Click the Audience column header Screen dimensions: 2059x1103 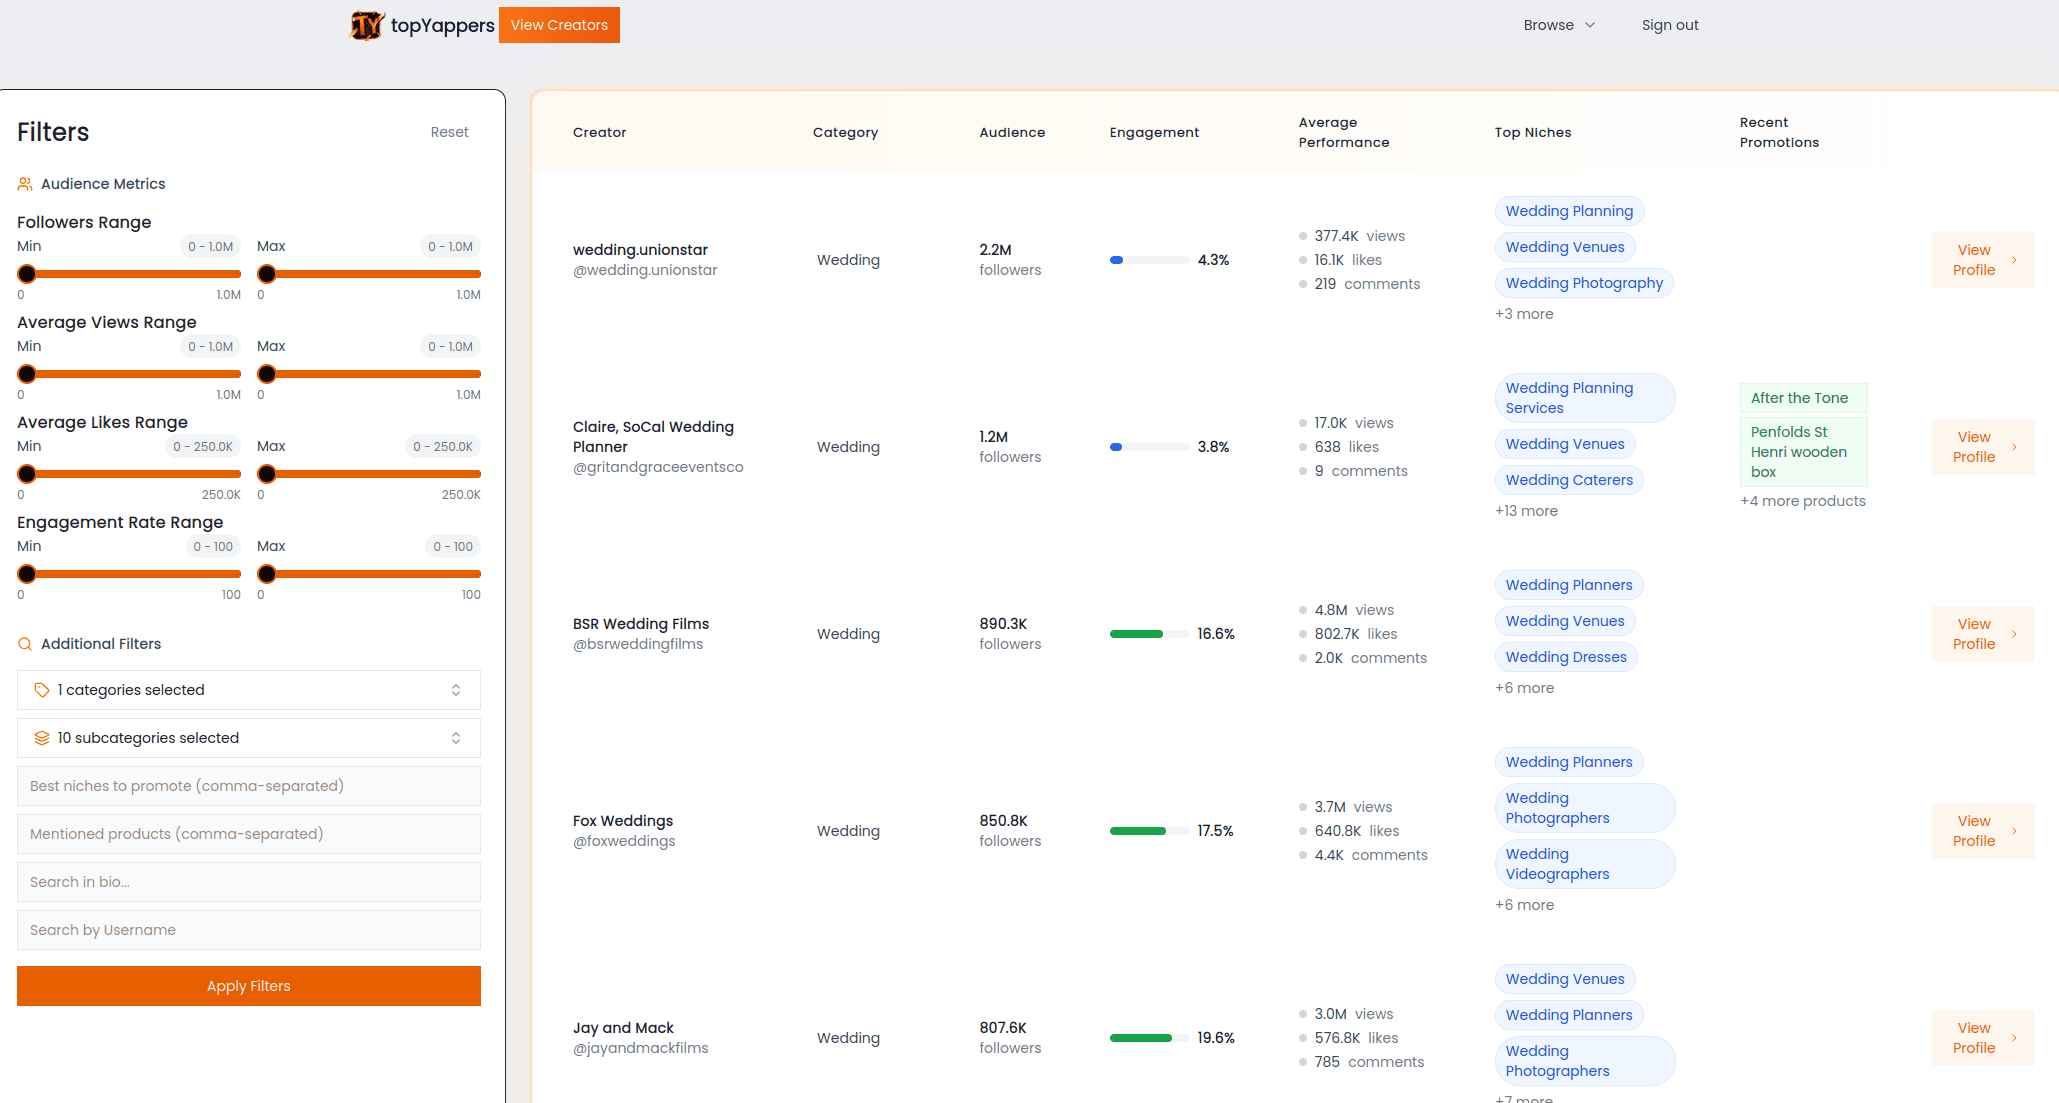coord(1012,132)
